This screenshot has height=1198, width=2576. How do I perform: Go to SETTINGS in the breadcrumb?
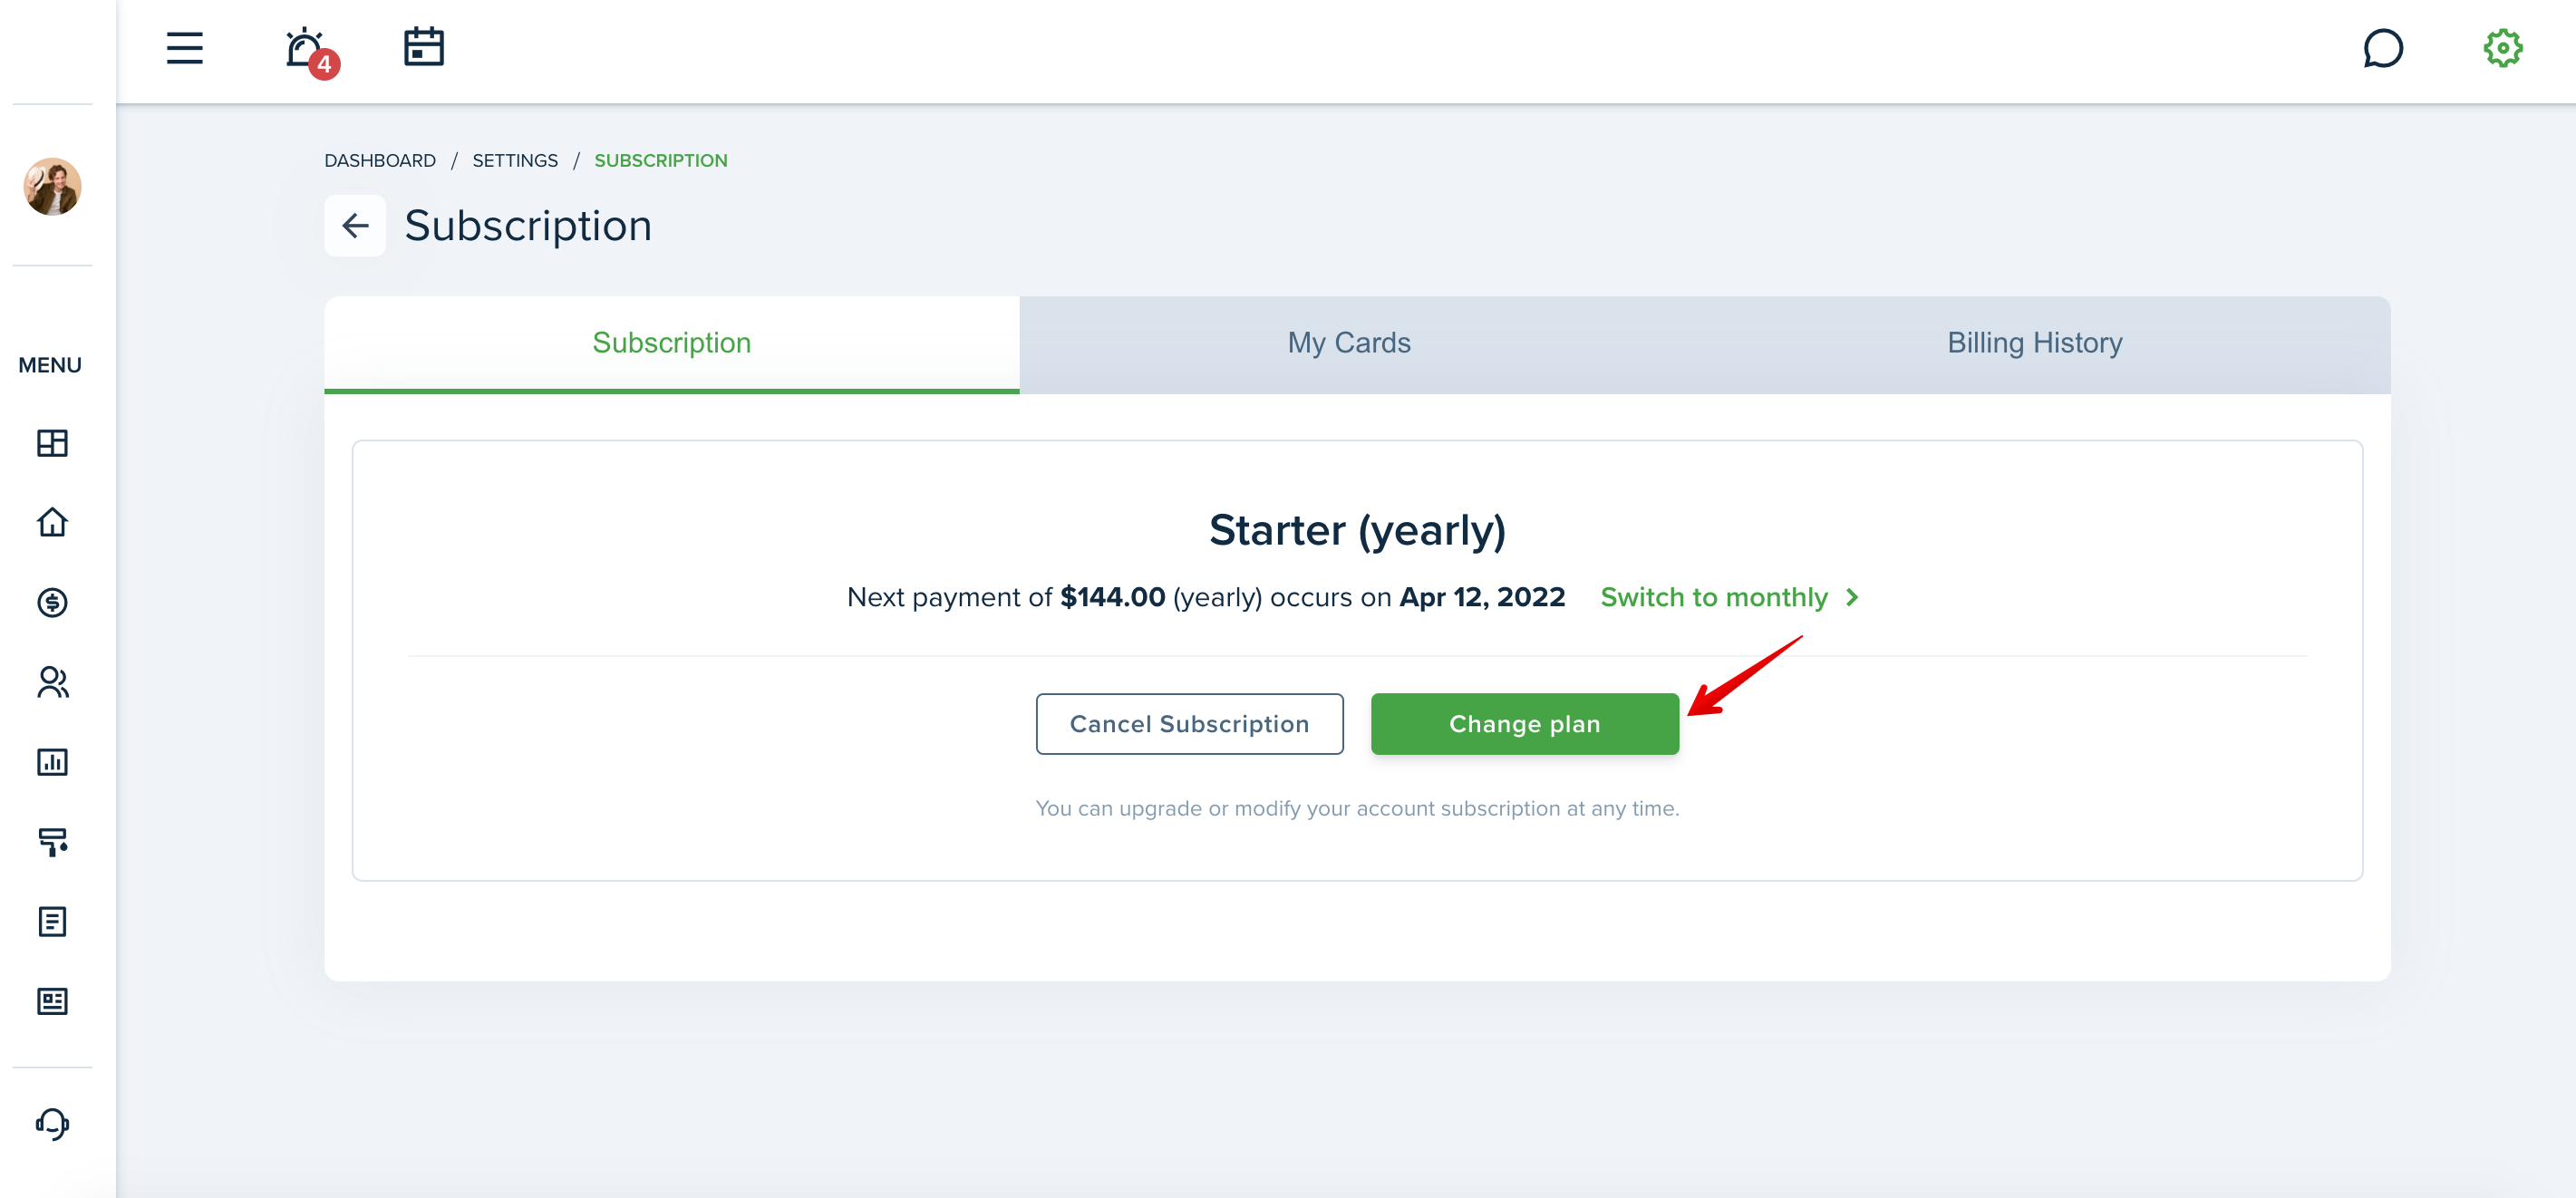tap(515, 161)
